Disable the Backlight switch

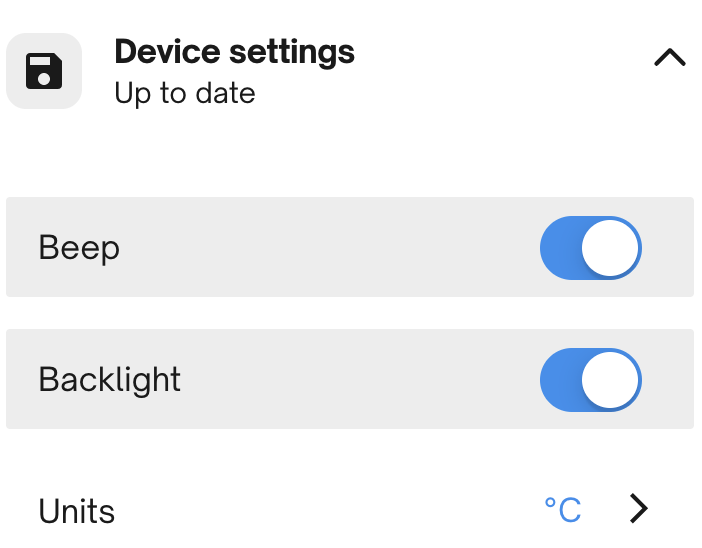[590, 380]
